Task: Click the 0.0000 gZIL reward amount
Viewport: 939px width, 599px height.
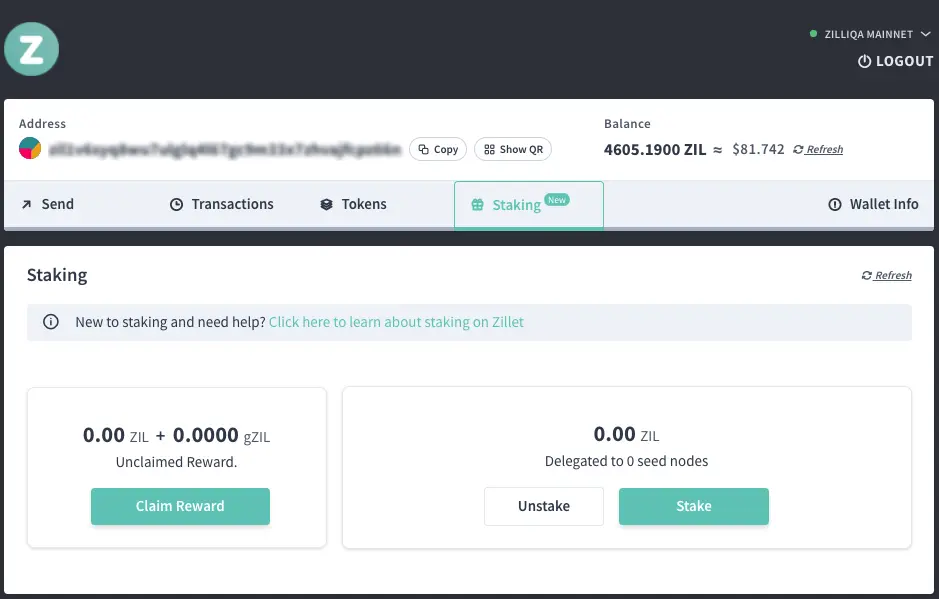Action: pyautogui.click(x=222, y=435)
